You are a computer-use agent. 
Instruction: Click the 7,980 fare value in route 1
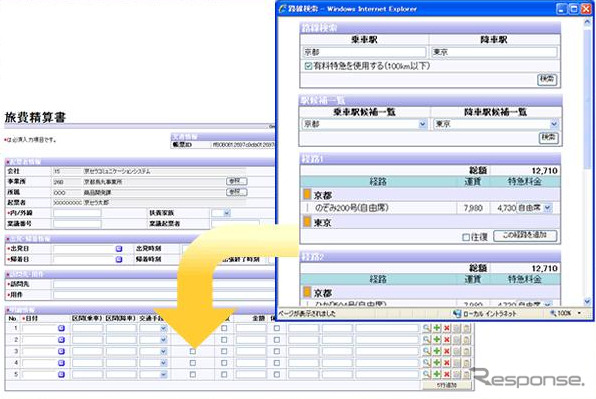[x=473, y=208]
